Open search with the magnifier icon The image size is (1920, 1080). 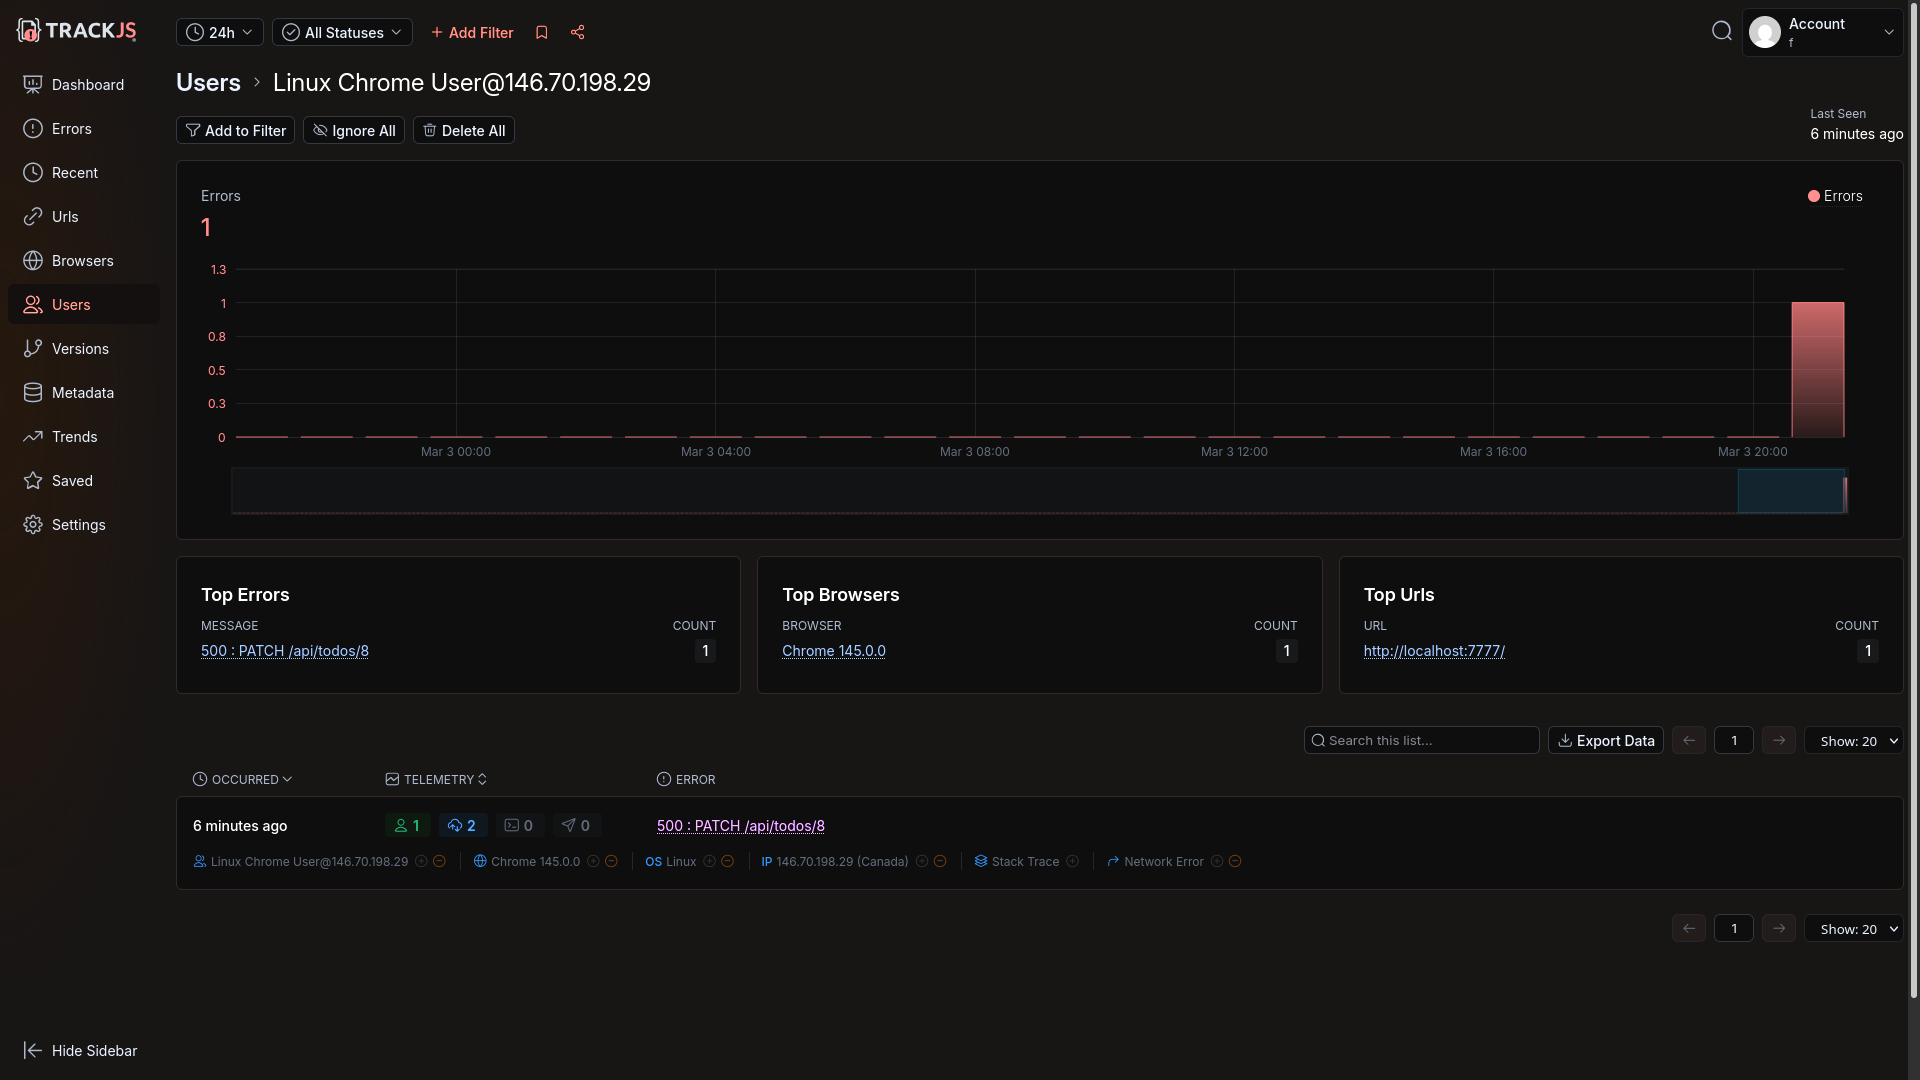[1721, 31]
